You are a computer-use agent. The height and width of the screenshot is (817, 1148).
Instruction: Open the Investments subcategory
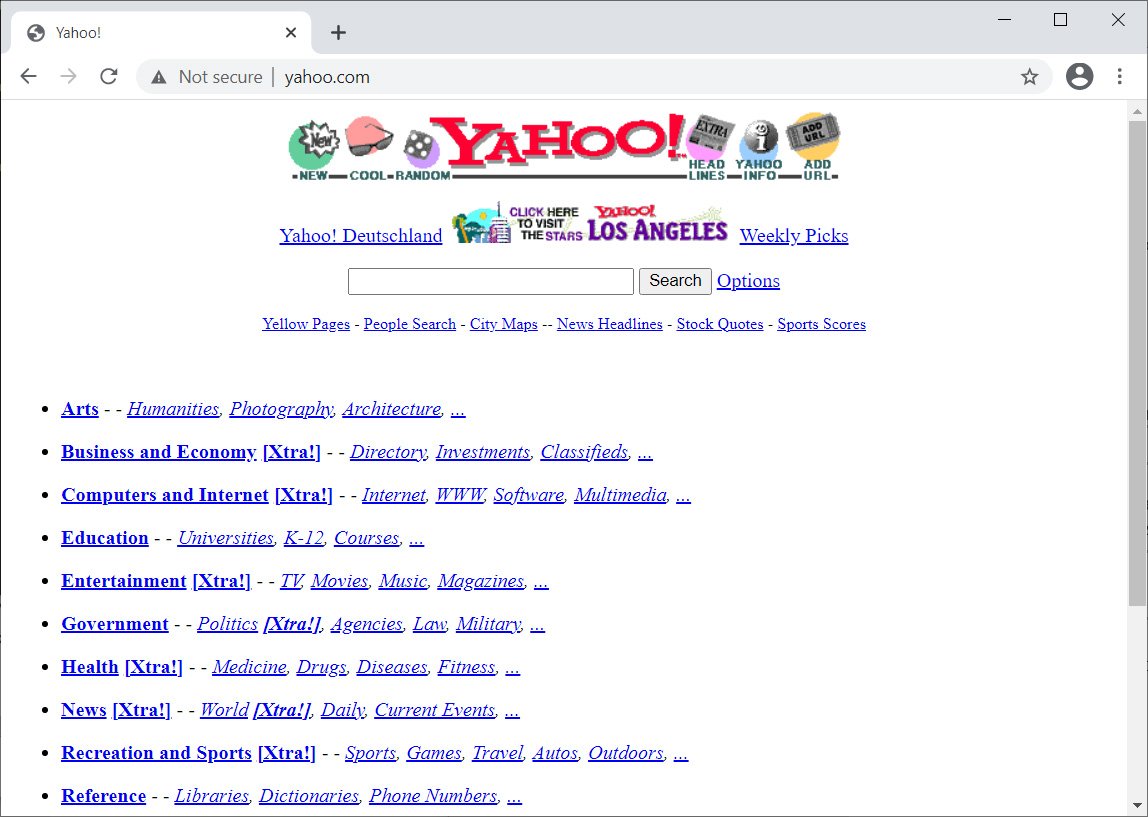tap(482, 452)
